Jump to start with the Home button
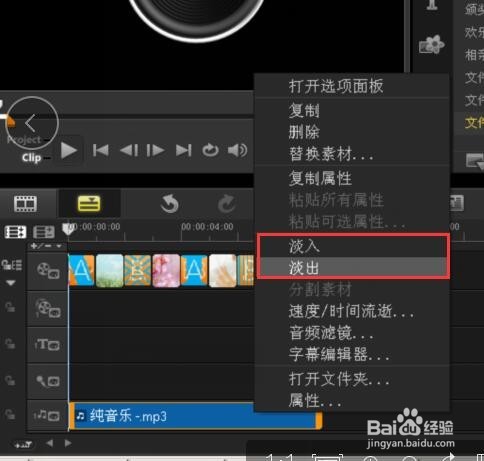484x461 pixels. point(100,150)
